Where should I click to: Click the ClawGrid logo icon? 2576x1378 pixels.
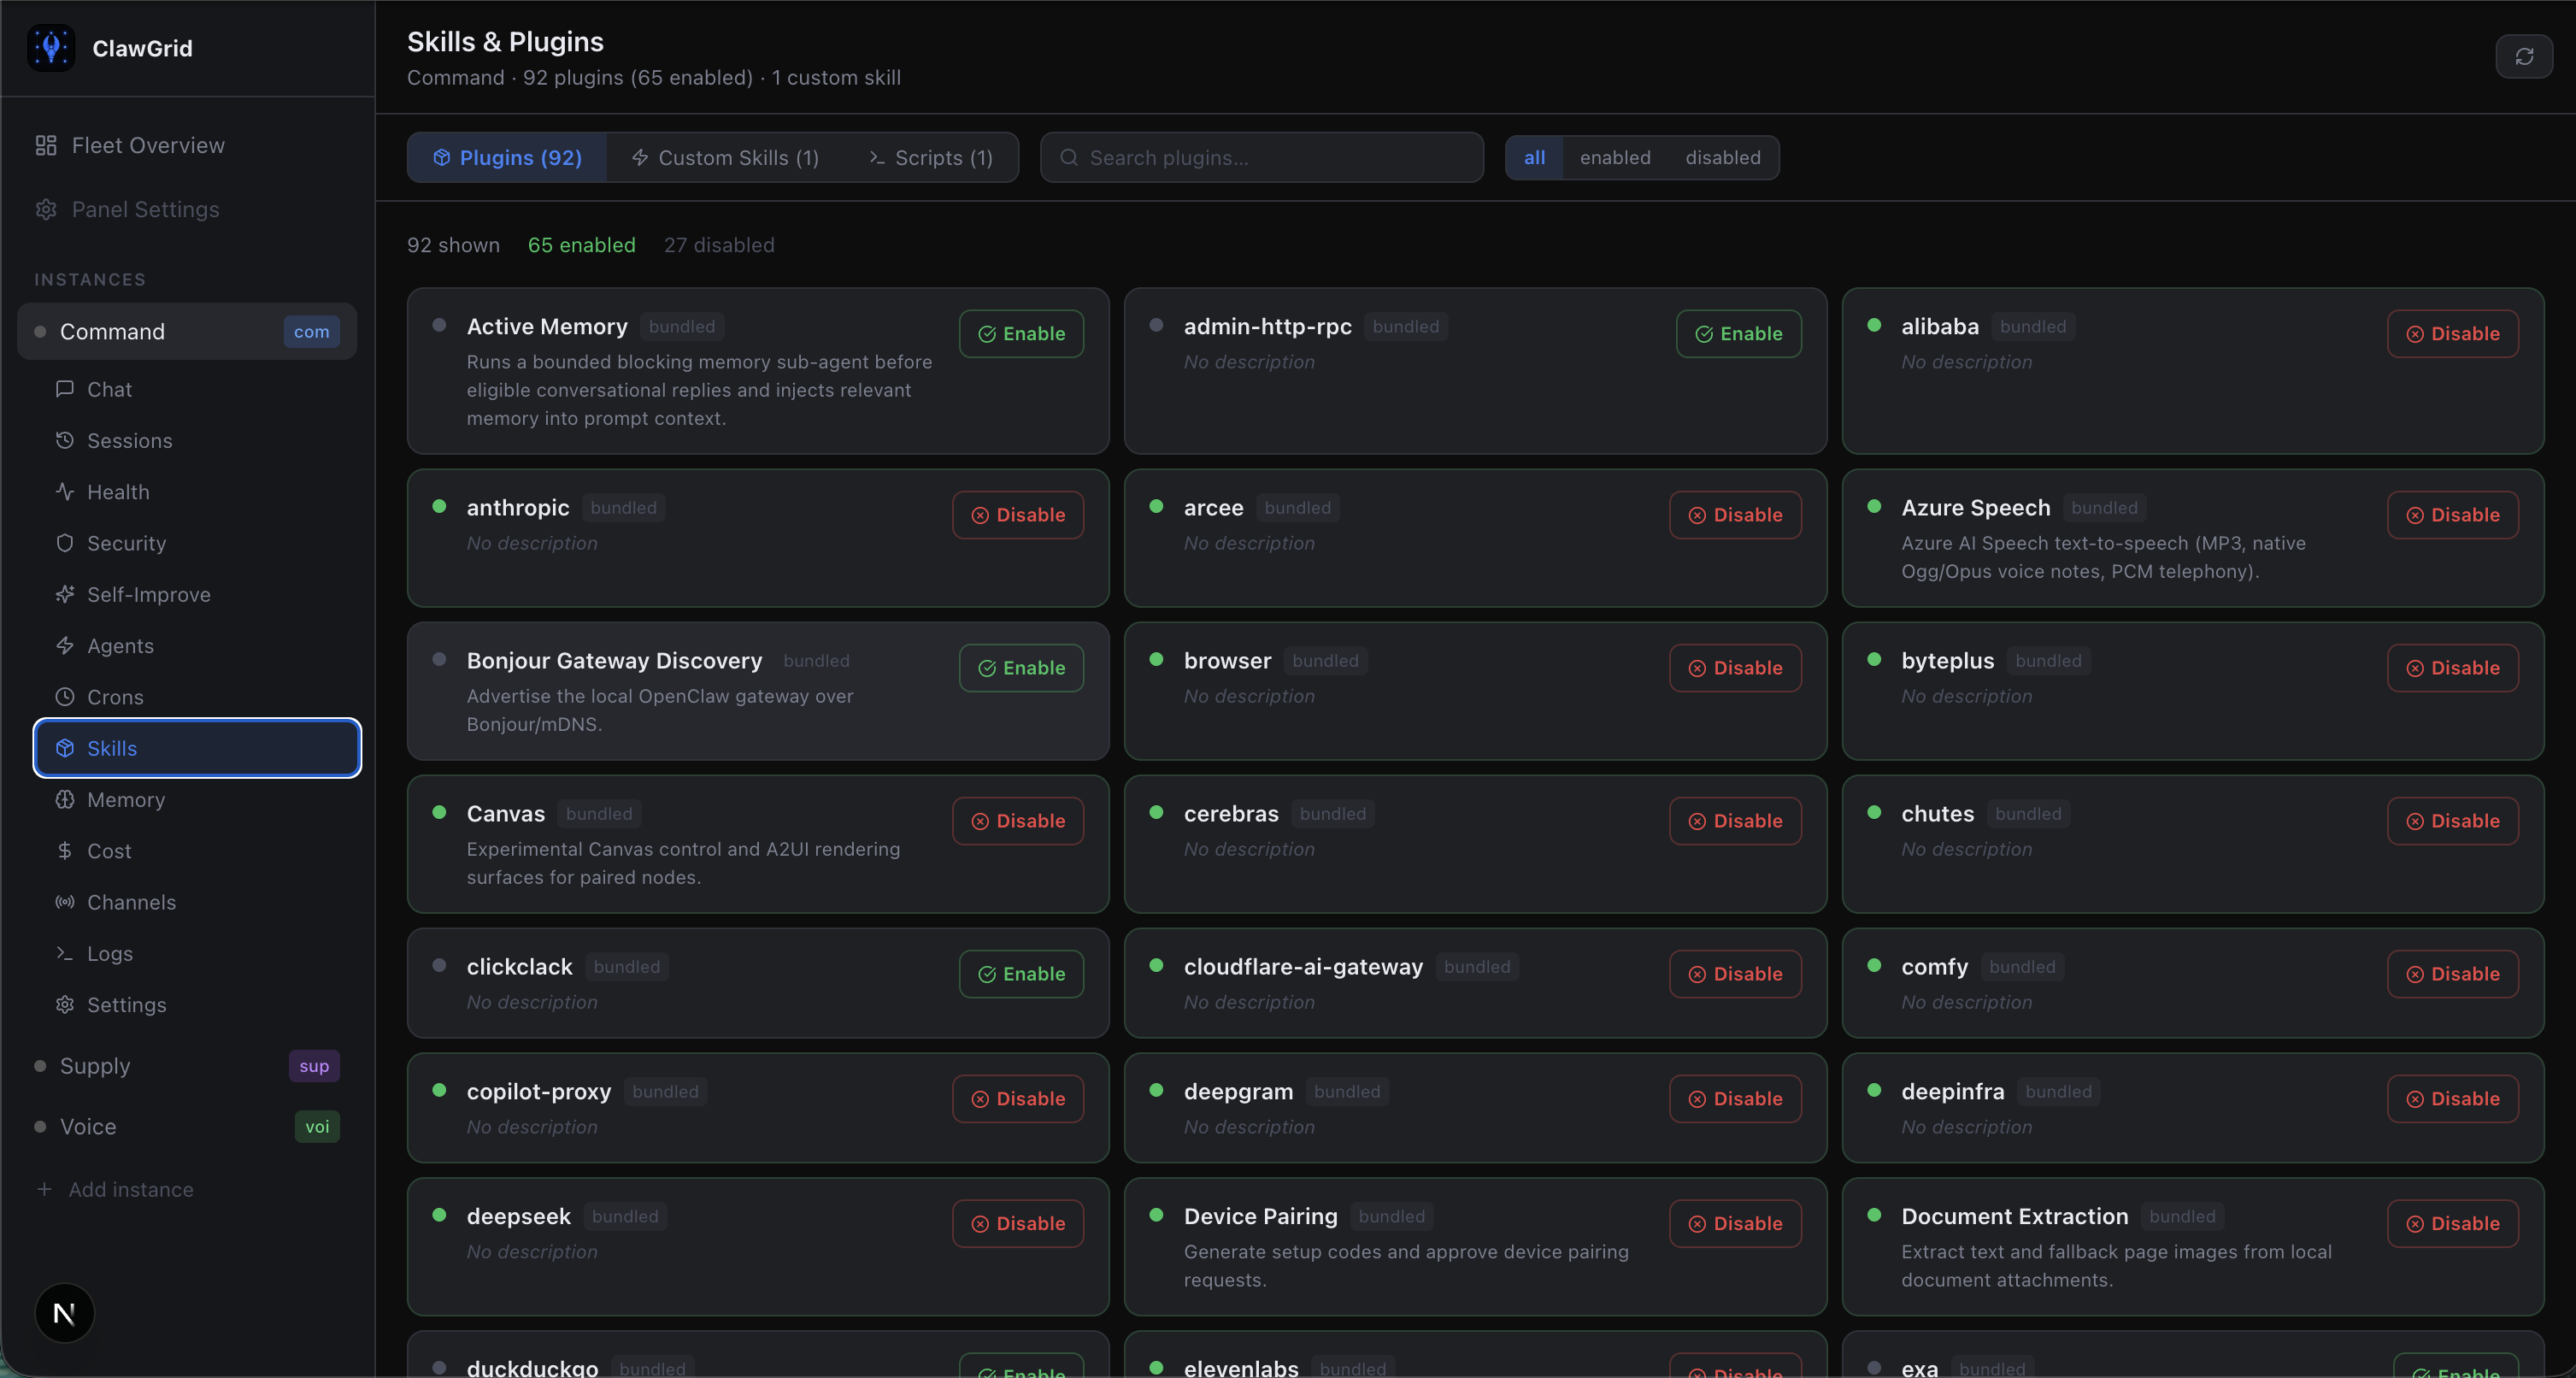point(51,48)
